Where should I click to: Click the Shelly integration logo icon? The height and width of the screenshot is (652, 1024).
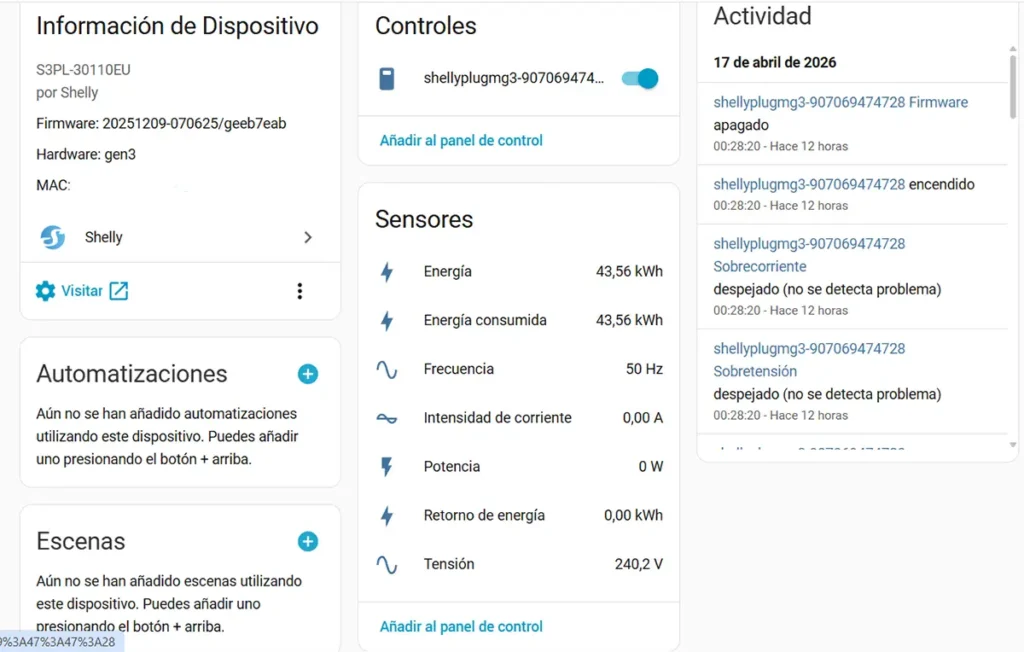pyautogui.click(x=53, y=237)
